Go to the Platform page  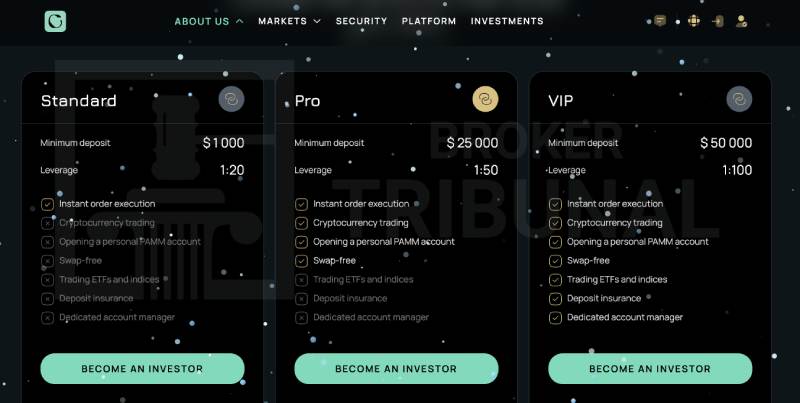tap(429, 21)
